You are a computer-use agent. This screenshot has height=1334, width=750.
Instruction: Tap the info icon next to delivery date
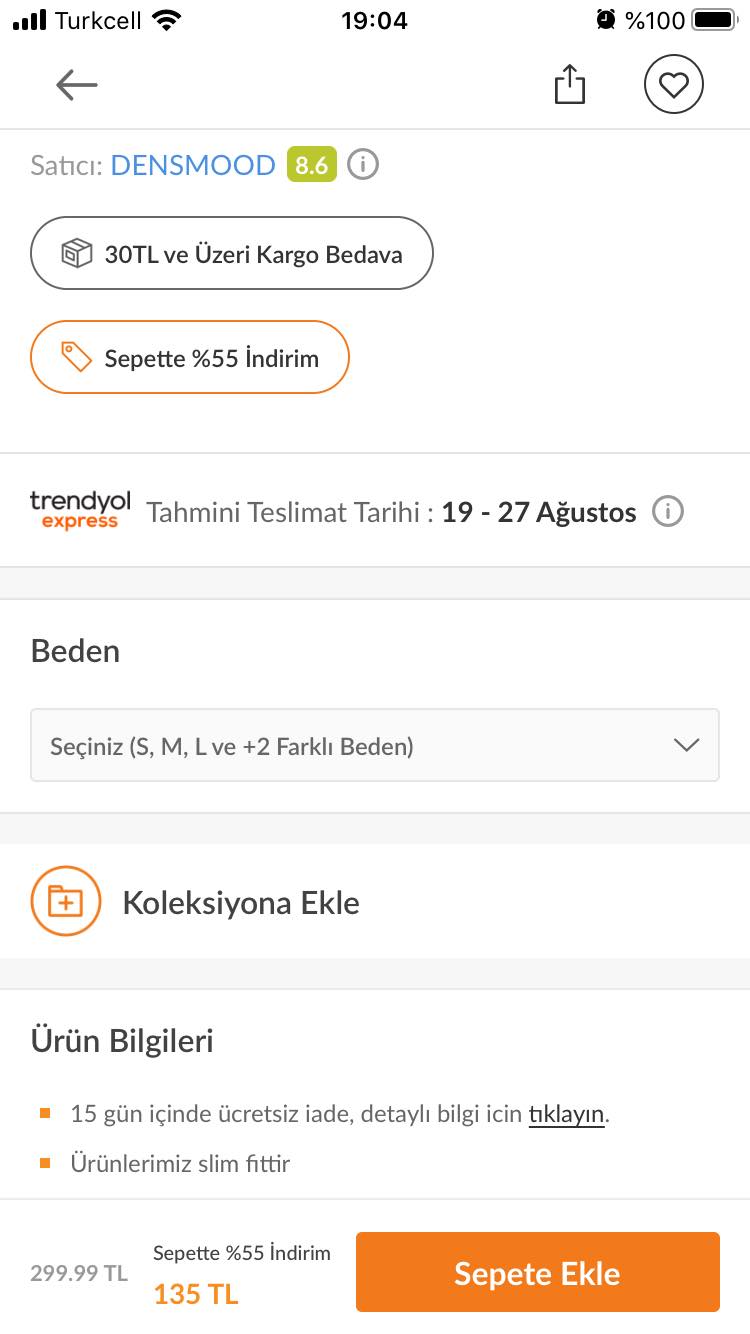(668, 512)
